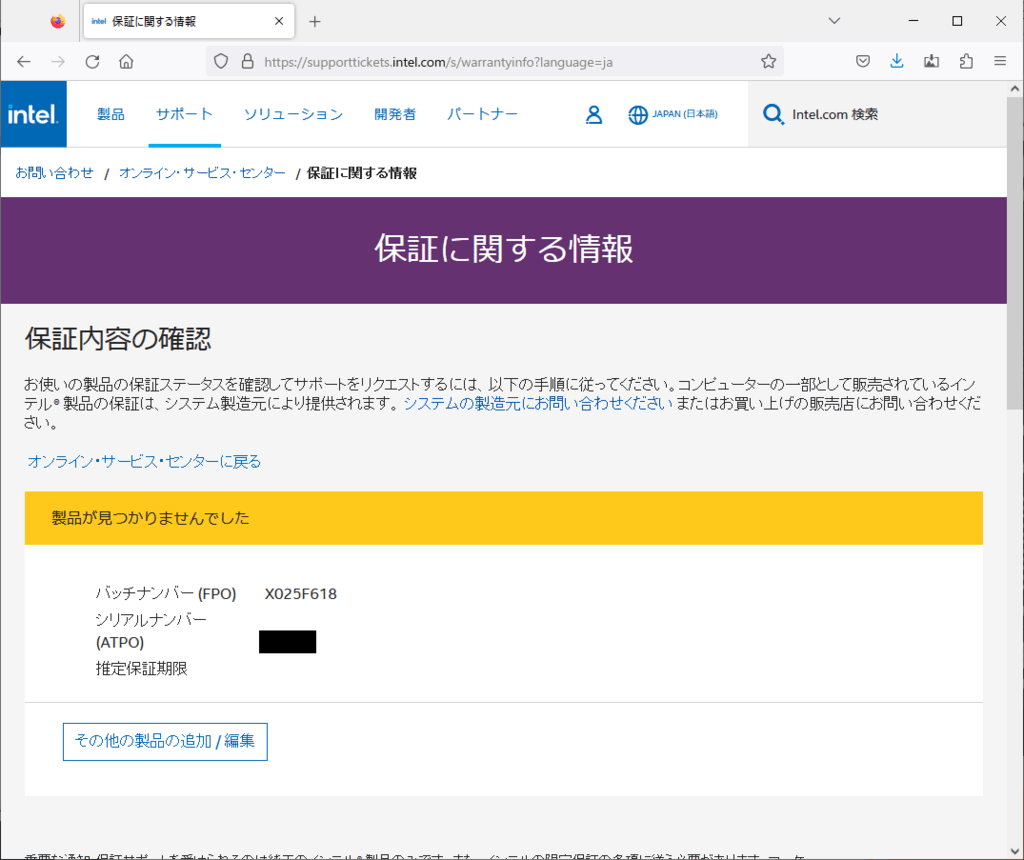Open the 製品 menu
1024x860 pixels.
click(110, 114)
